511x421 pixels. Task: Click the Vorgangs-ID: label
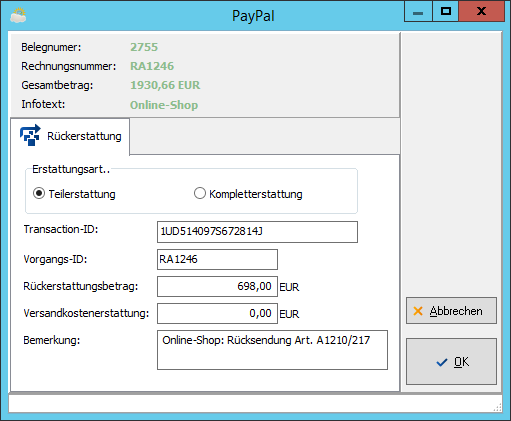click(55, 259)
